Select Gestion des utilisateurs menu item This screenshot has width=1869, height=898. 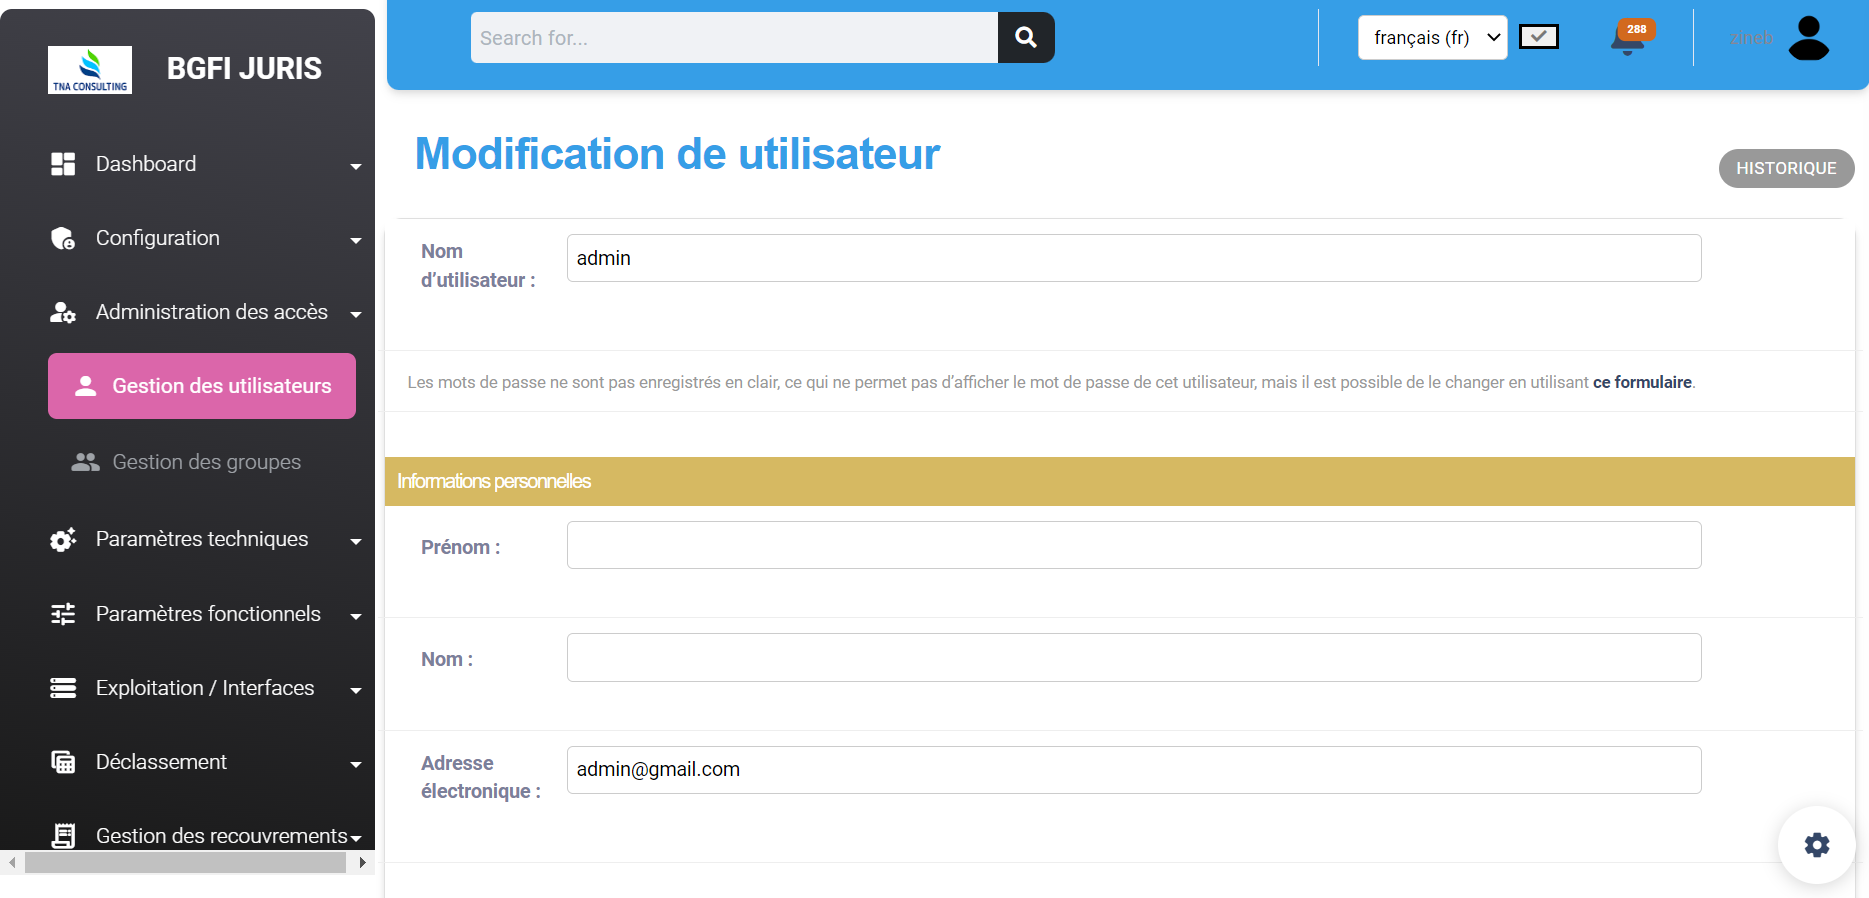coord(202,386)
